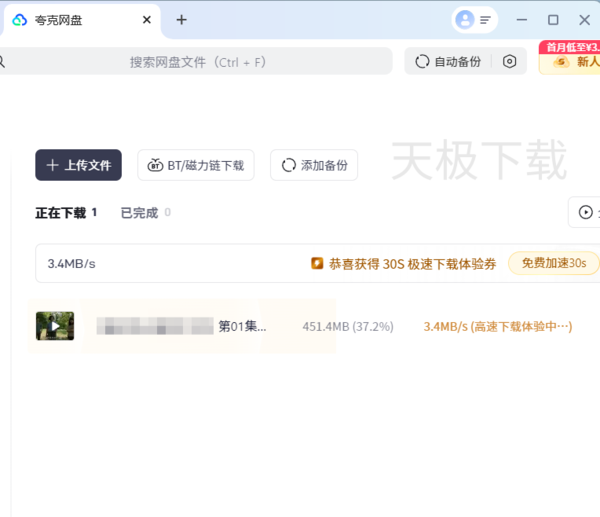Viewport: 600px width, 517px height.
Task: Open the video thumbnail of 第01集
Action: [55, 326]
